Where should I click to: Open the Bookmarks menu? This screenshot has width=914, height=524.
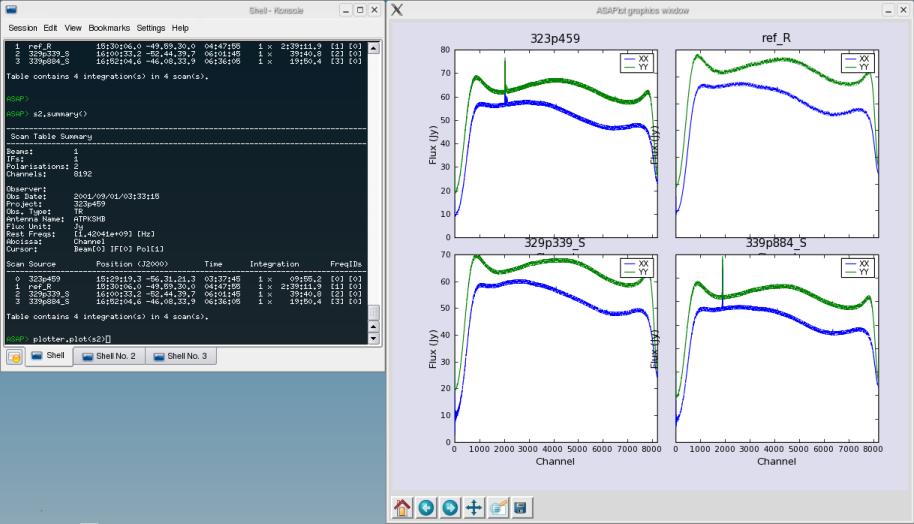coord(108,28)
